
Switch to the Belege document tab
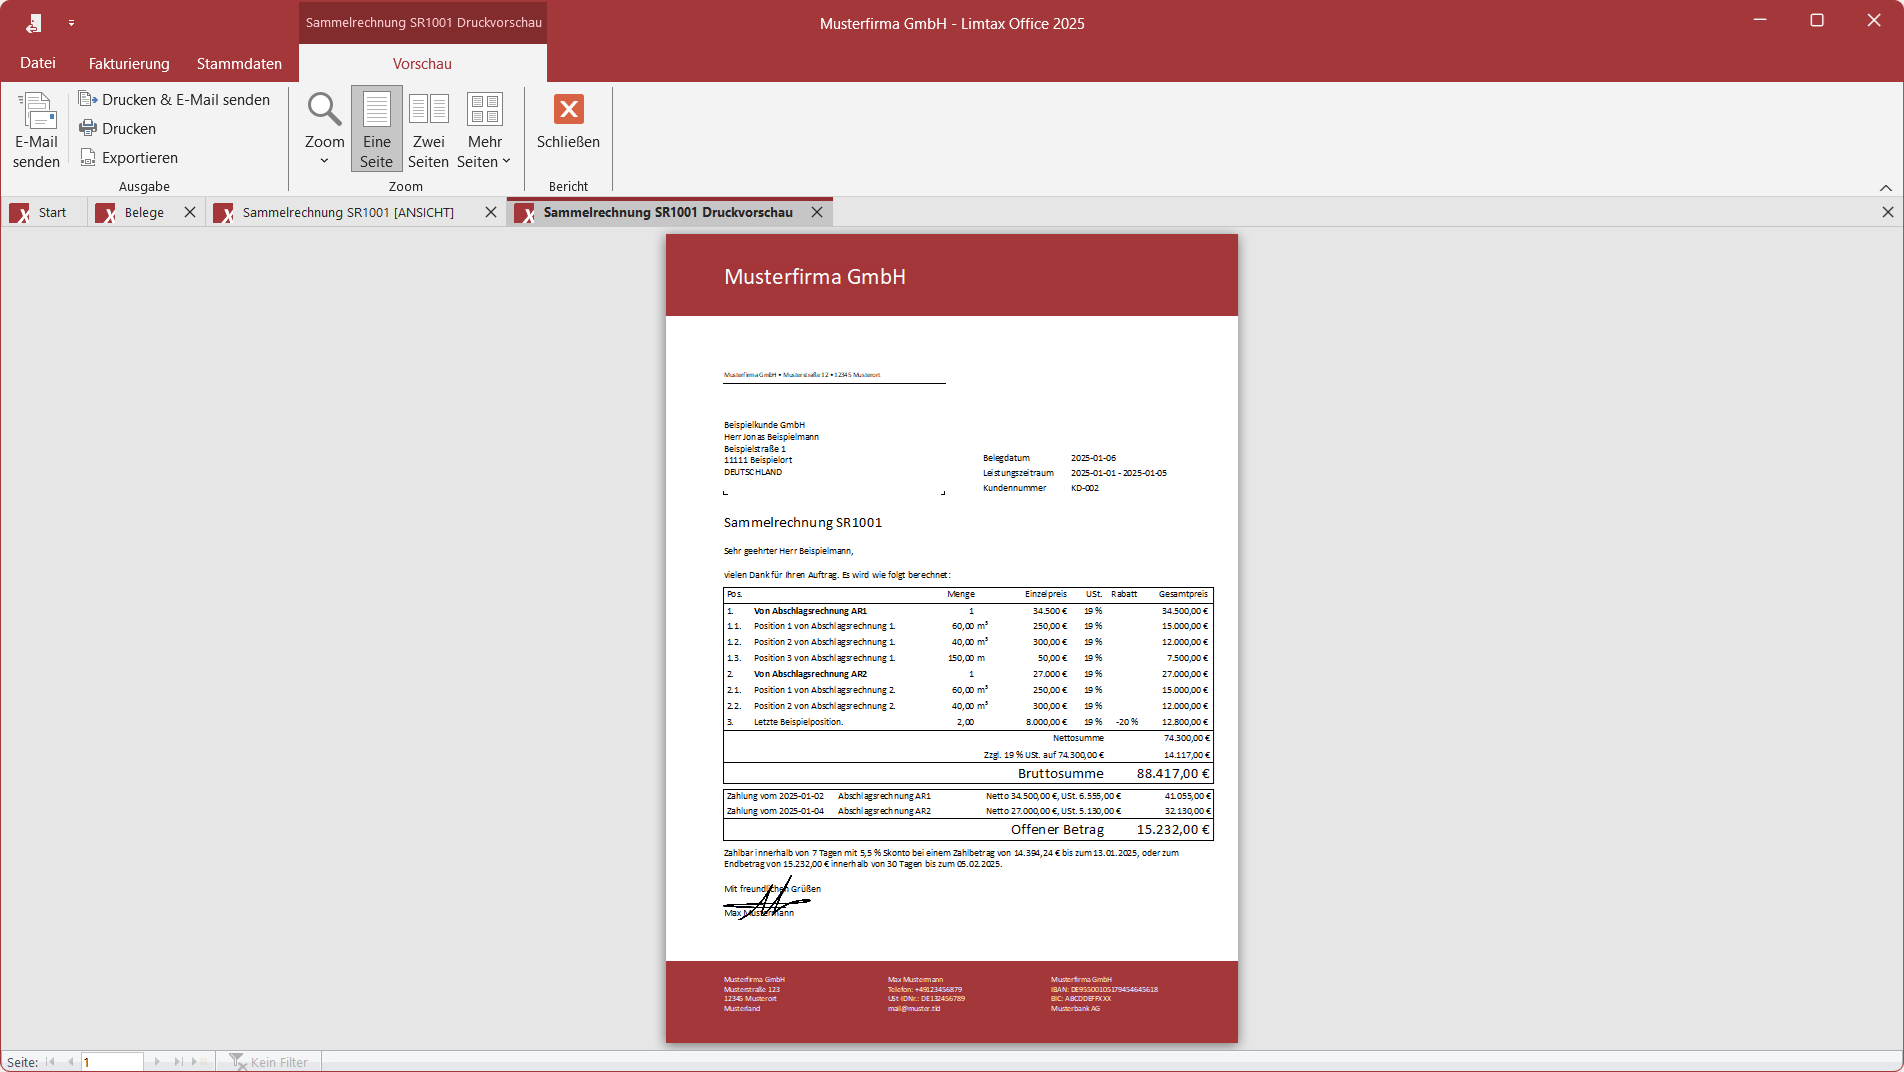pyautogui.click(x=143, y=213)
